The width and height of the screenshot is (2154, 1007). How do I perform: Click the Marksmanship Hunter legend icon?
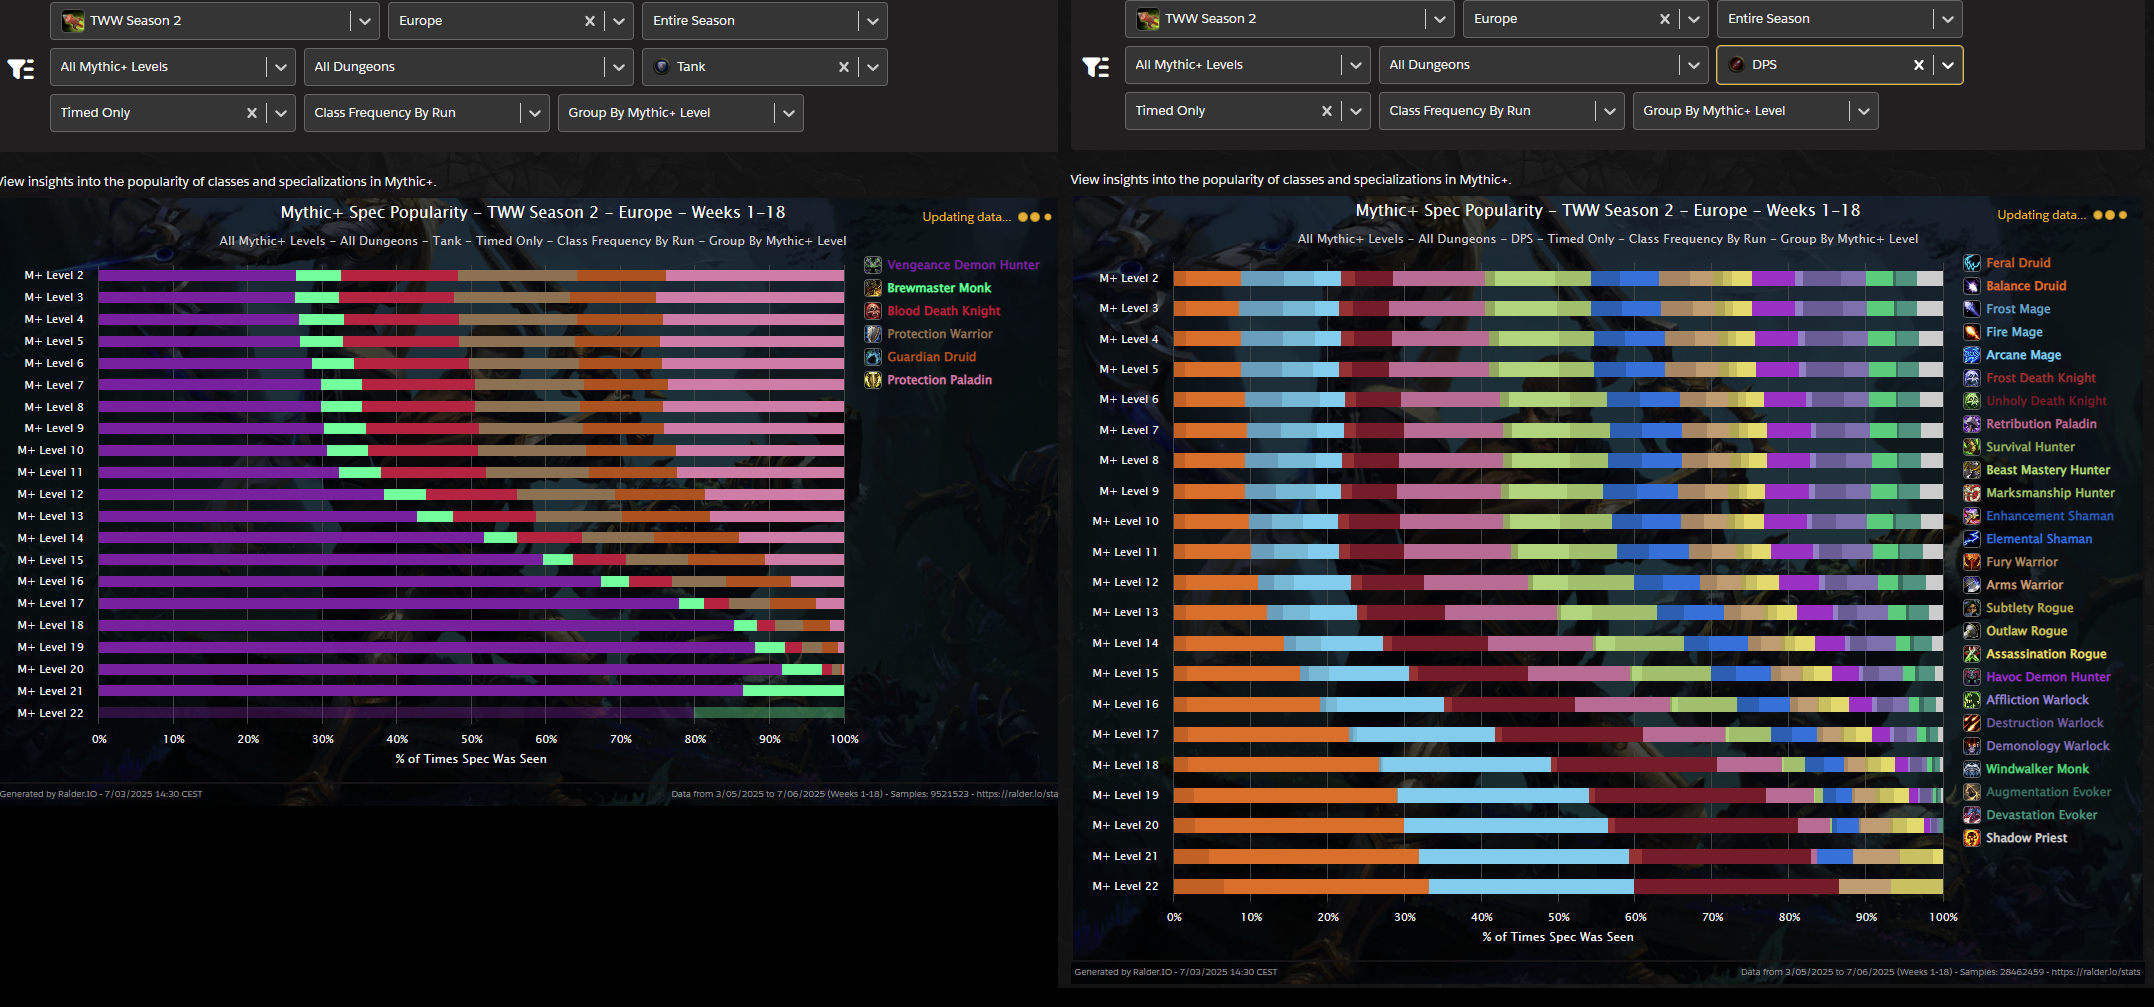(1972, 493)
